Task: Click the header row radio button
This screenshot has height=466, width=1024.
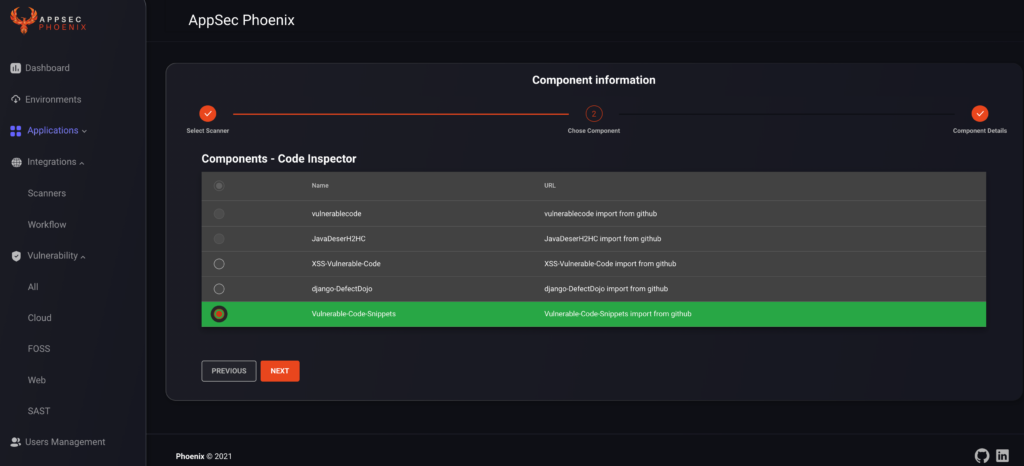Action: pos(219,186)
